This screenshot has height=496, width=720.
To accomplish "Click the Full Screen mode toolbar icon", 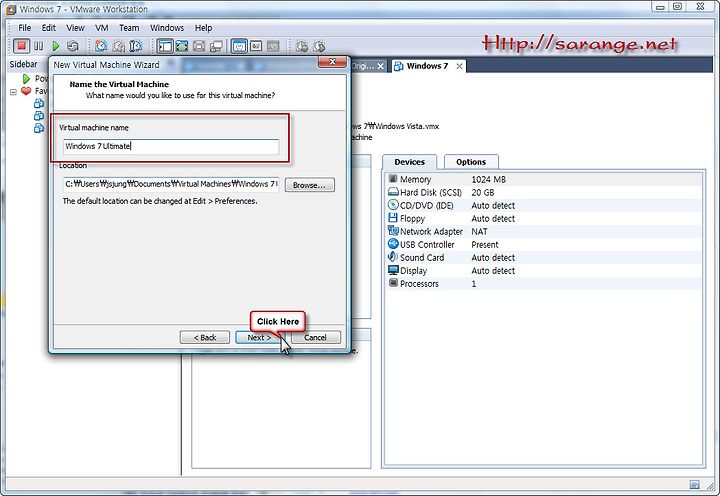I will (x=199, y=46).
